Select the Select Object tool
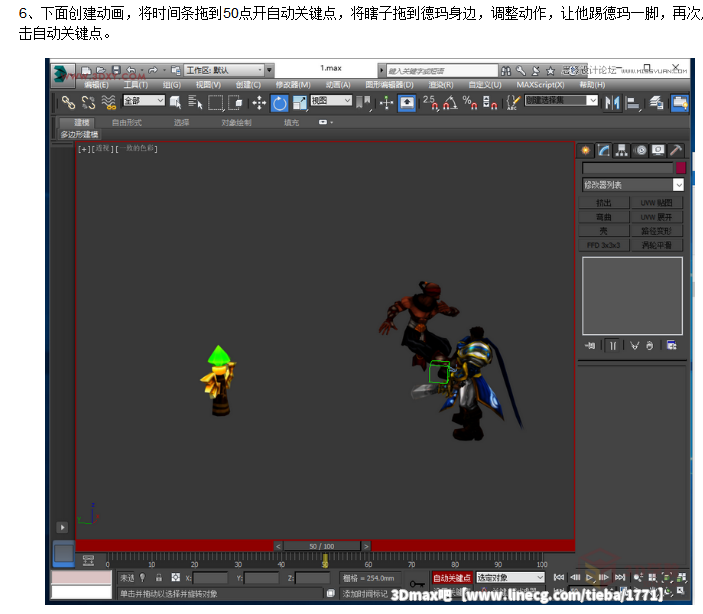Viewport: 703px width, 614px height. tap(175, 103)
